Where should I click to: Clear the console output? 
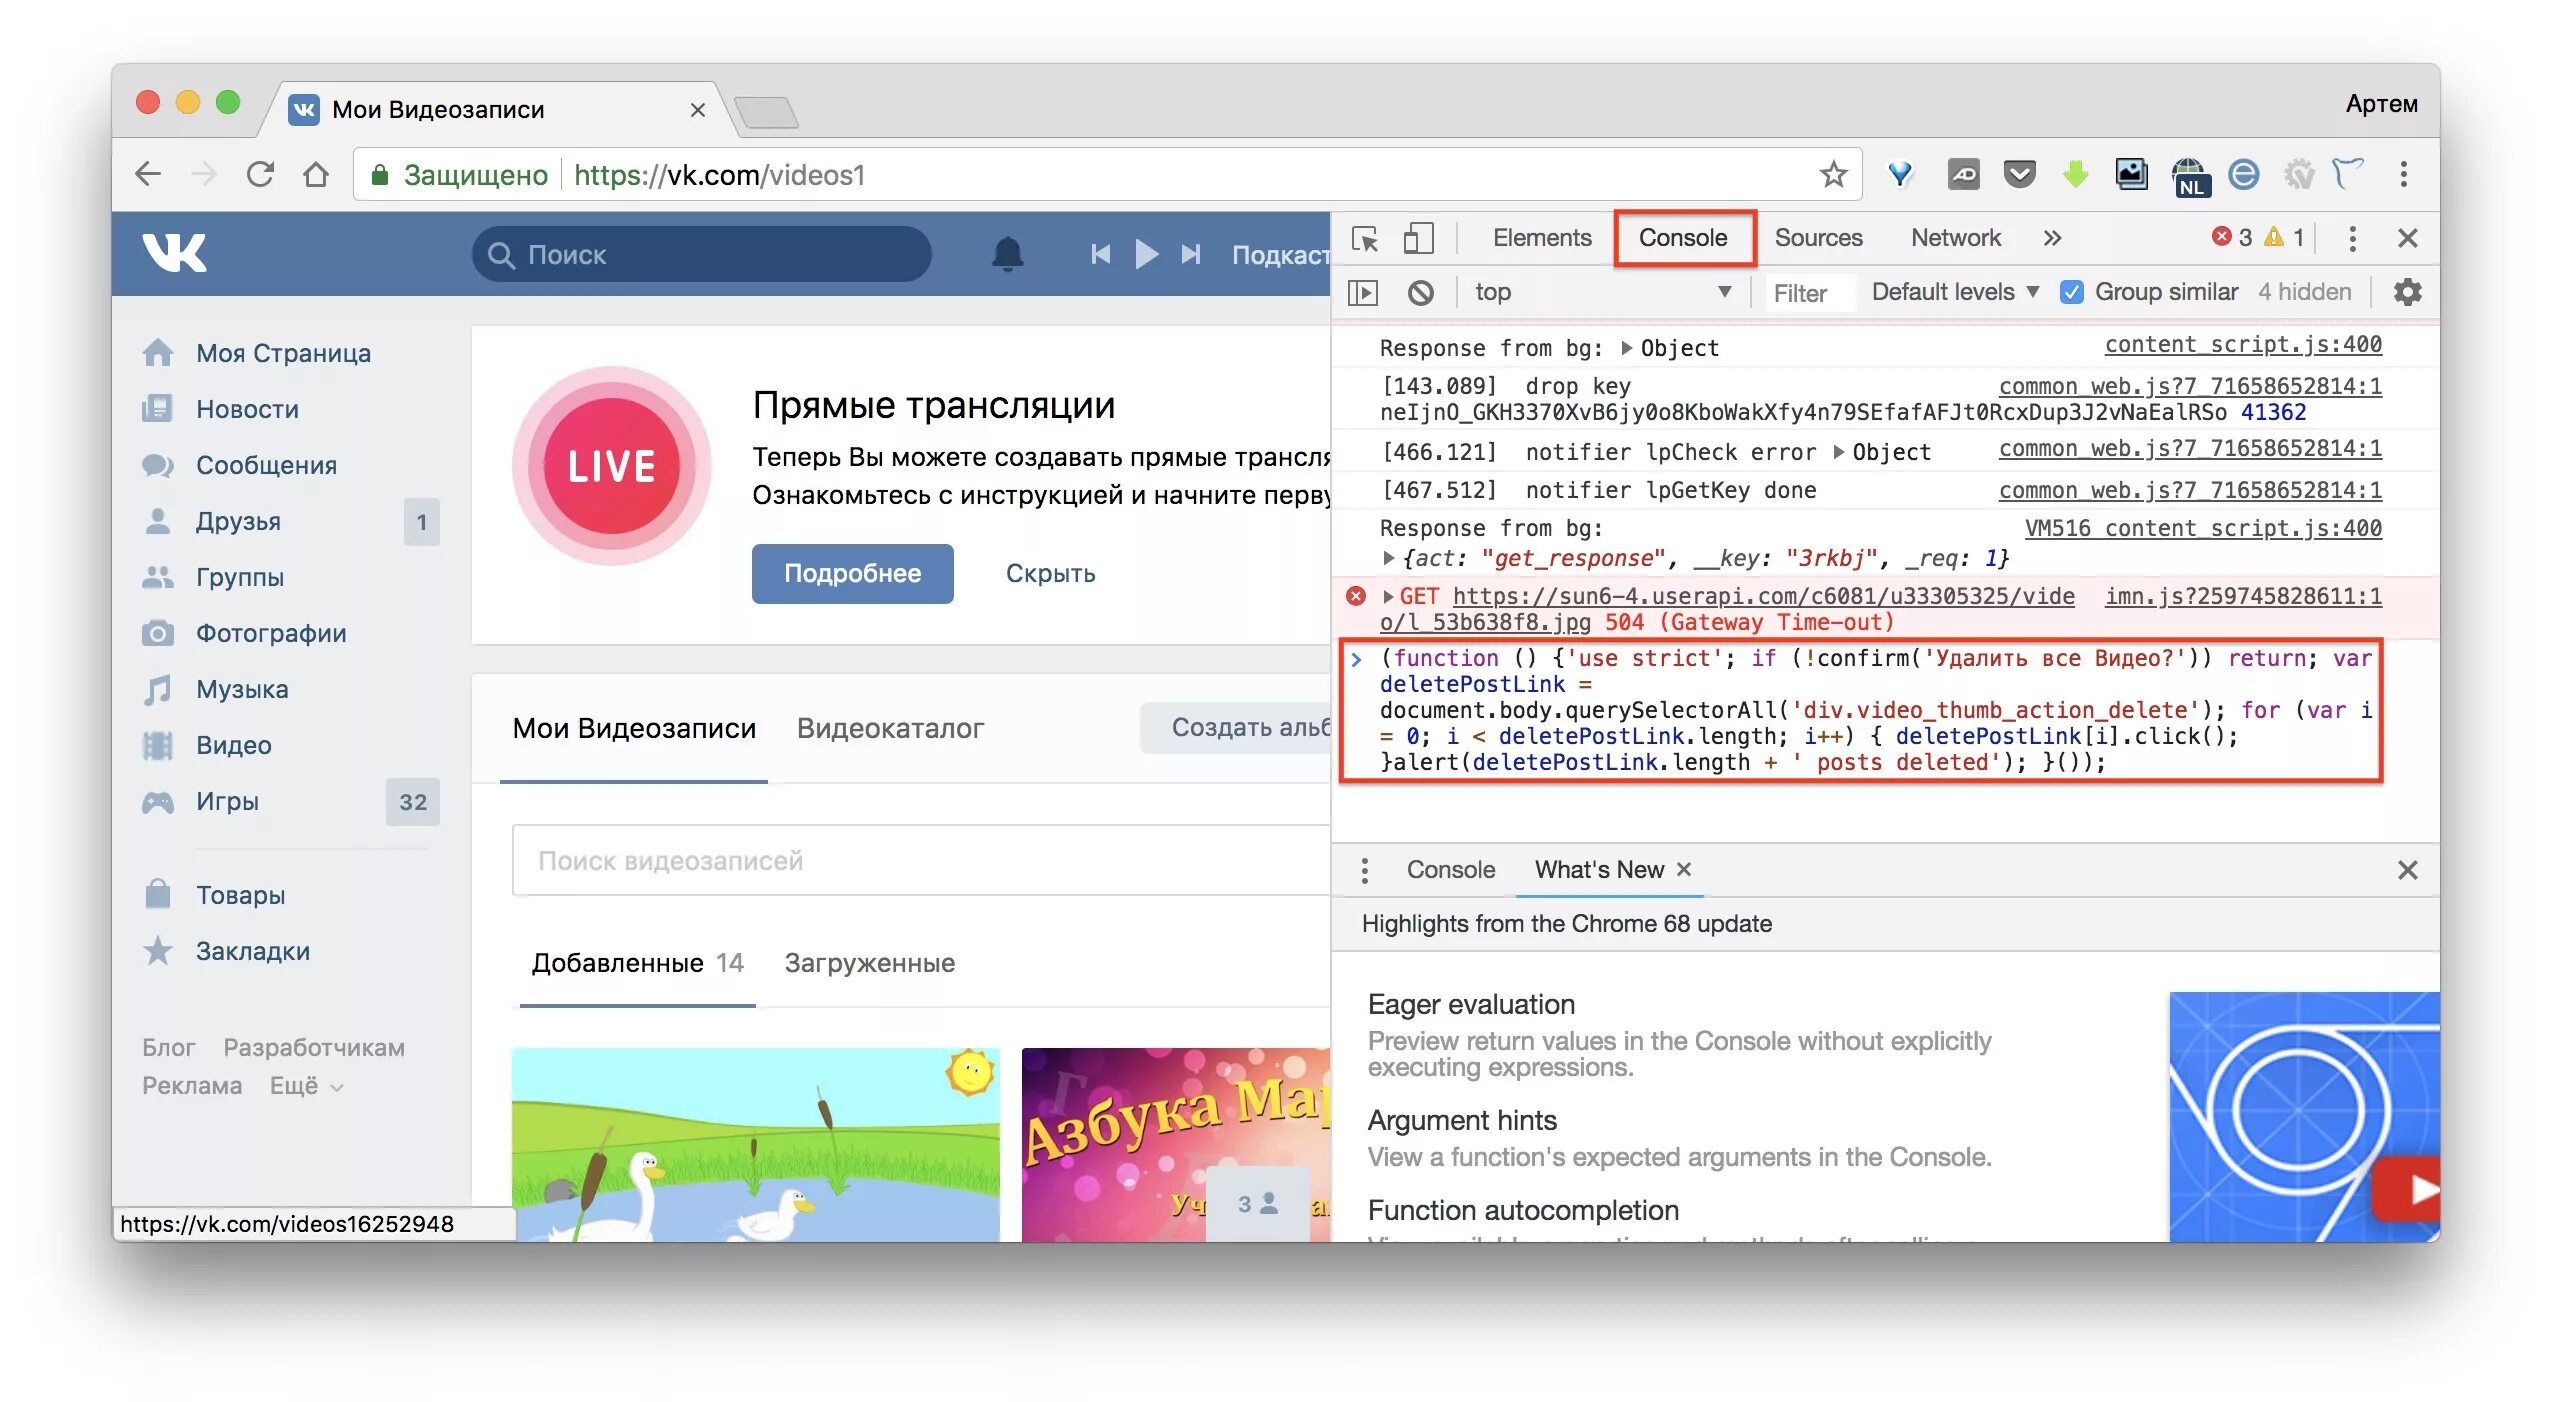pos(1420,292)
